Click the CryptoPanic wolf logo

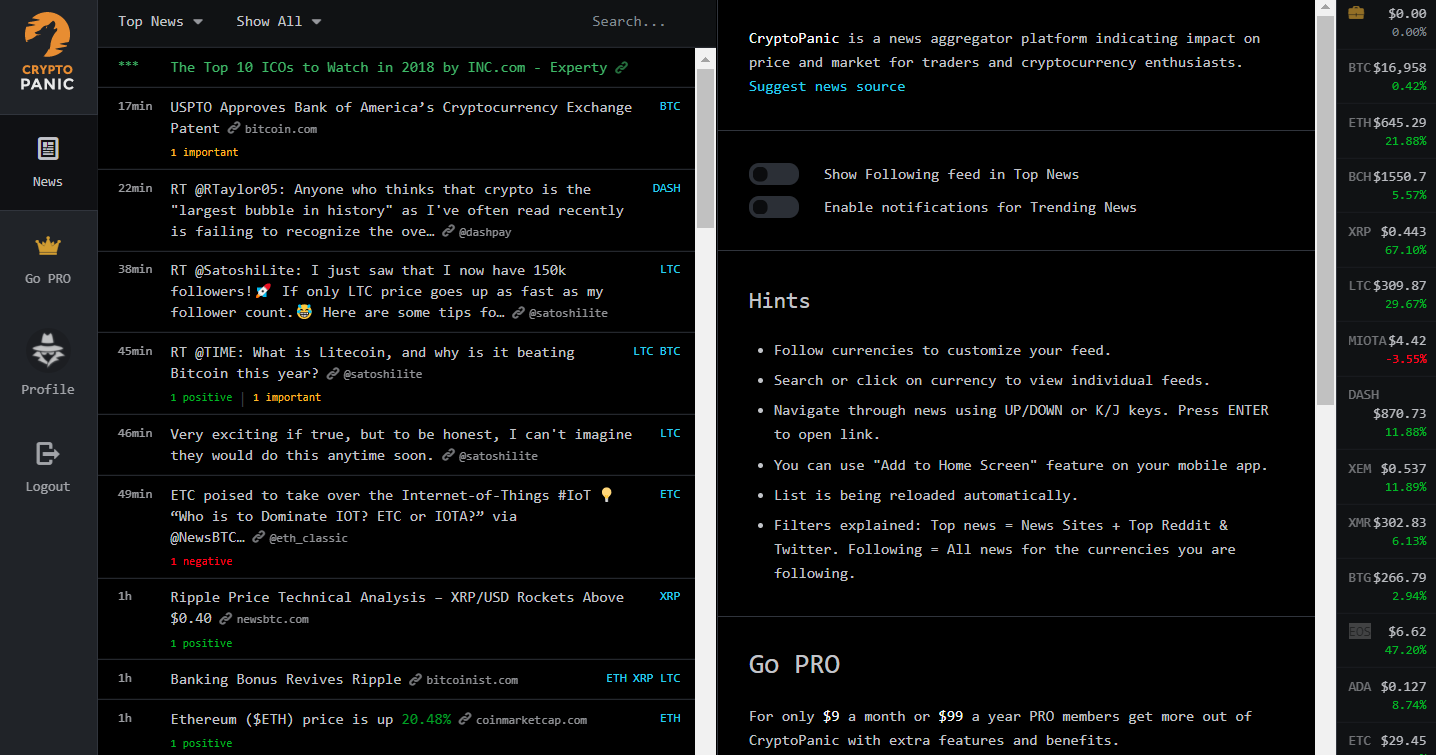(x=48, y=52)
